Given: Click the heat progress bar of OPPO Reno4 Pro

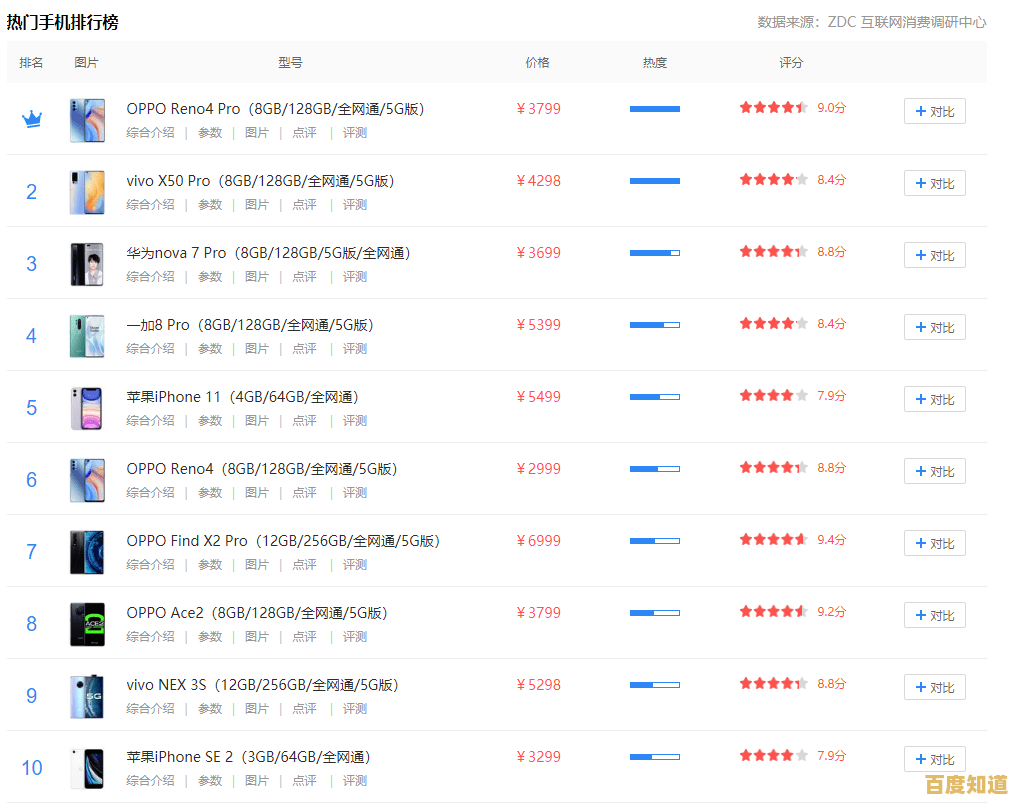Looking at the screenshot, I should (x=654, y=108).
